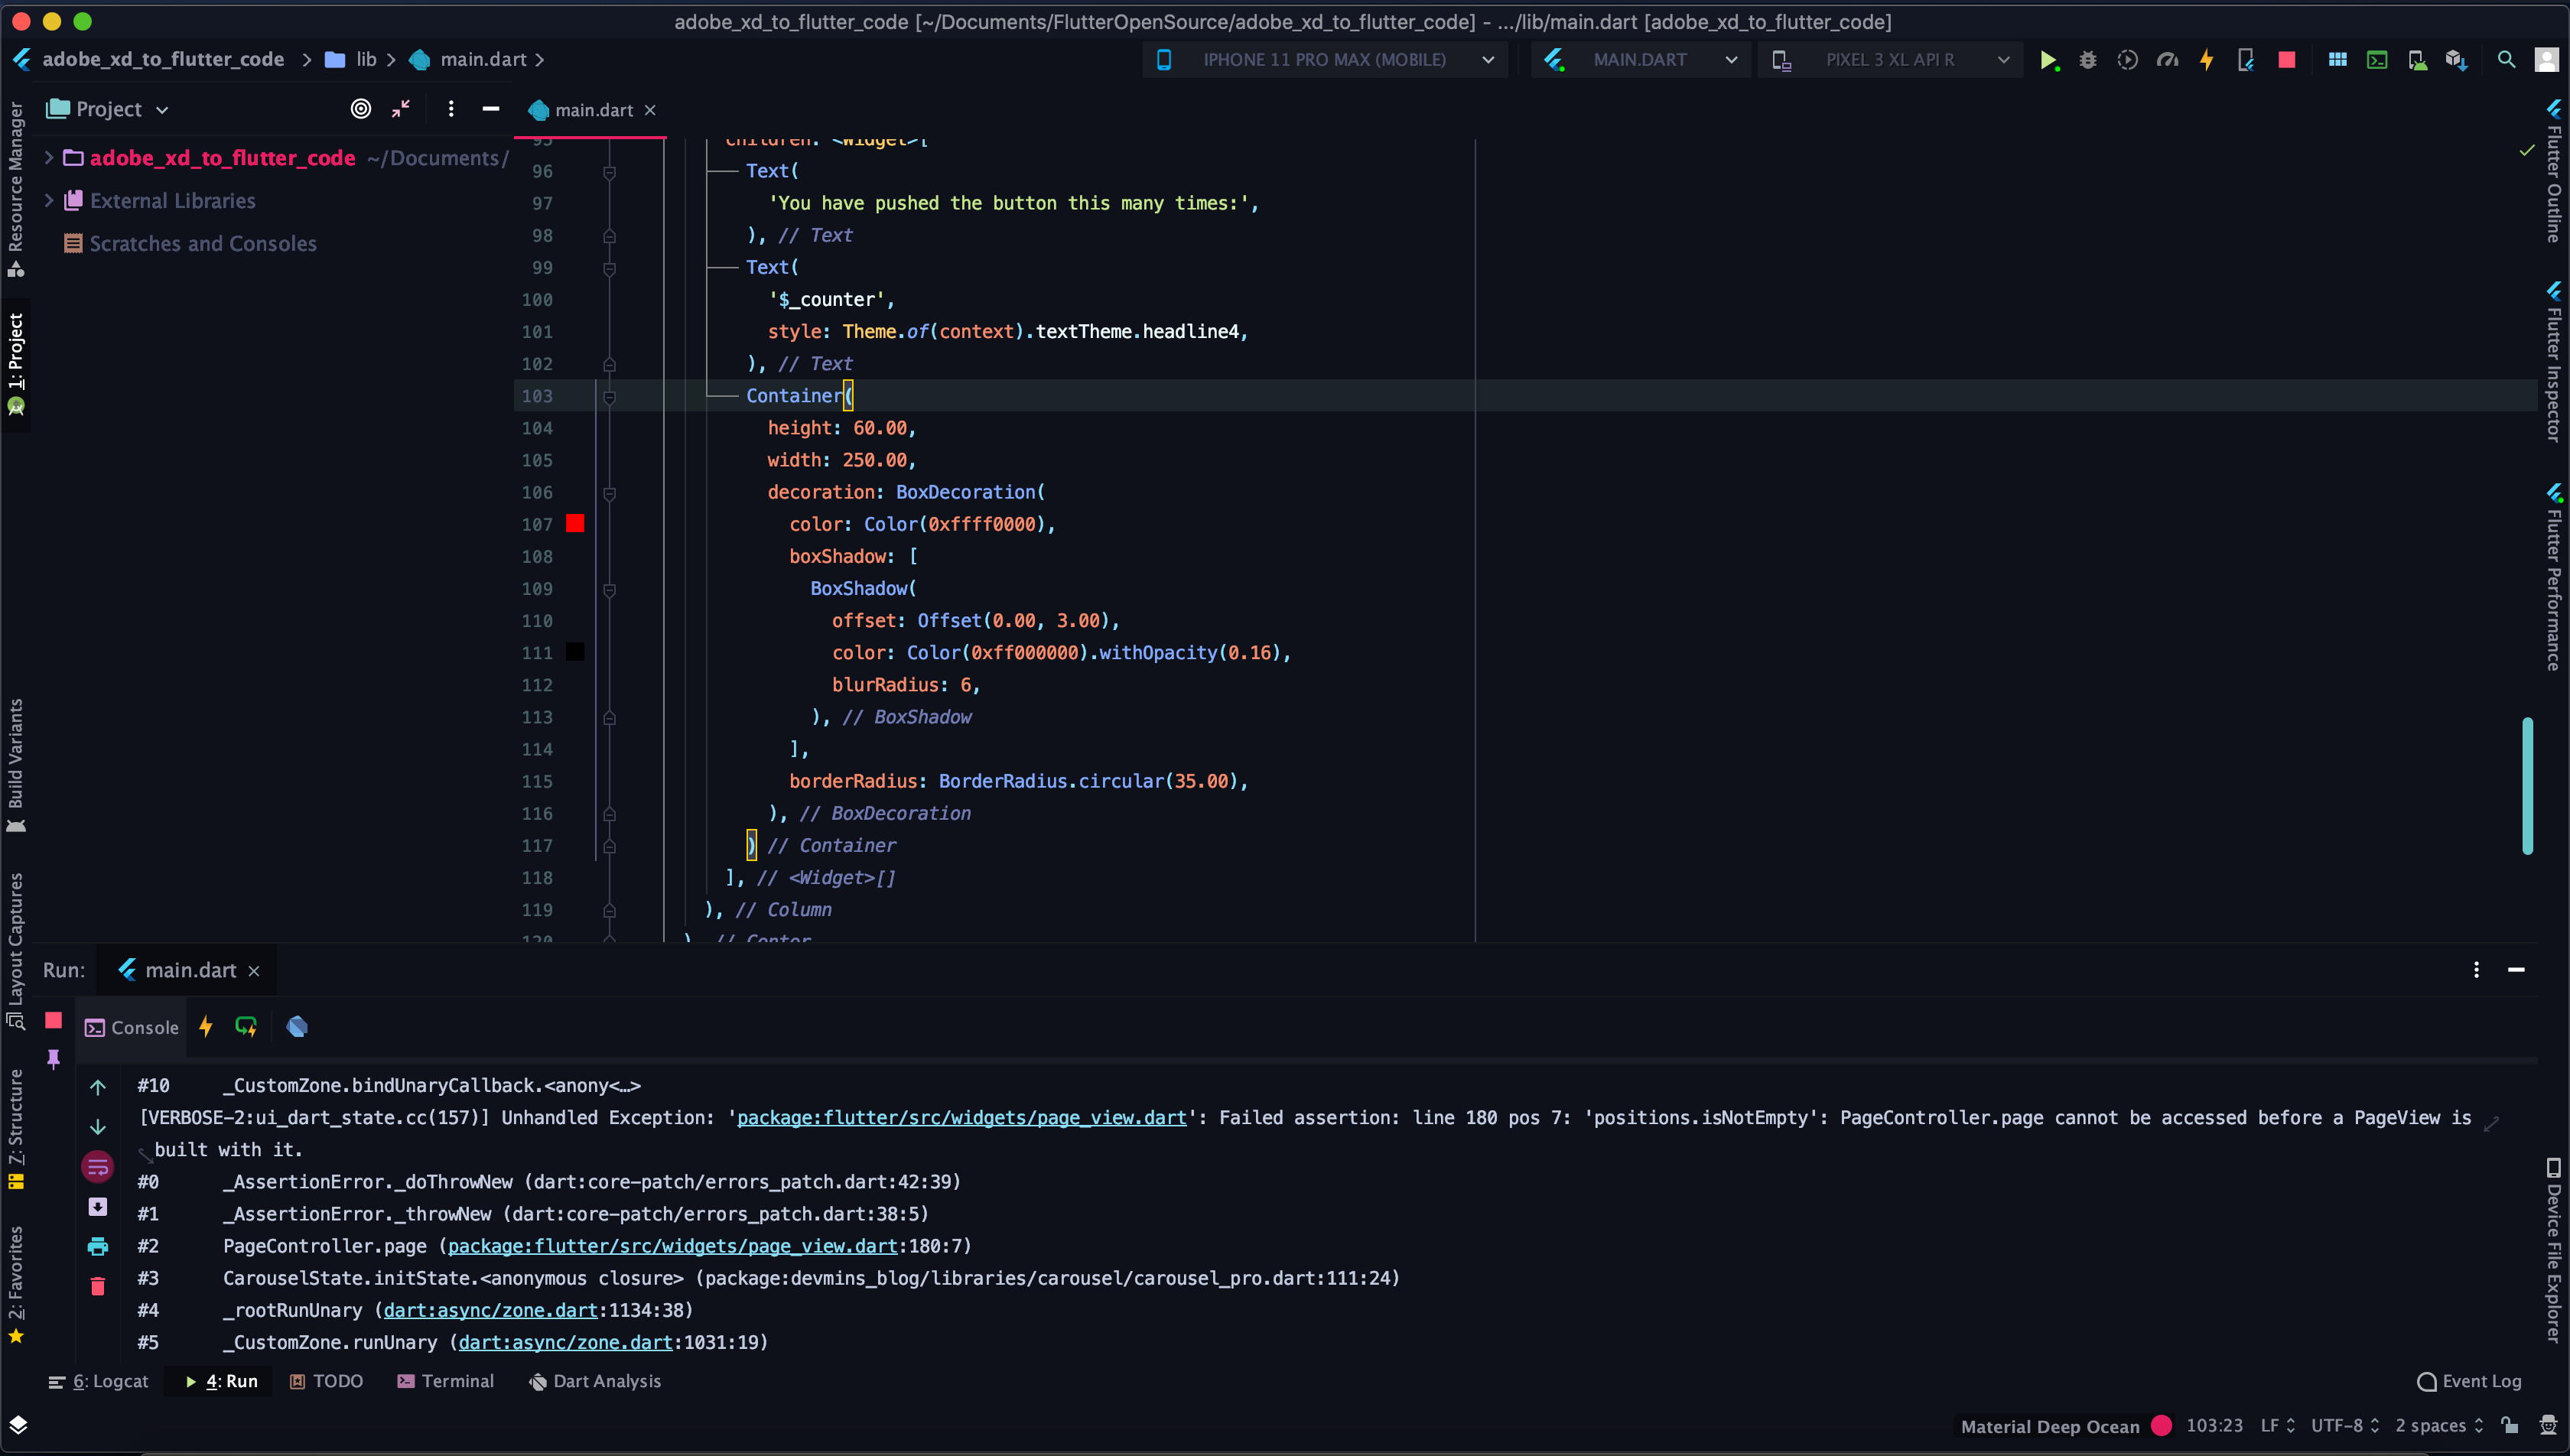This screenshot has width=2570, height=1456.
Task: Print console output with printer icon
Action: tap(97, 1246)
